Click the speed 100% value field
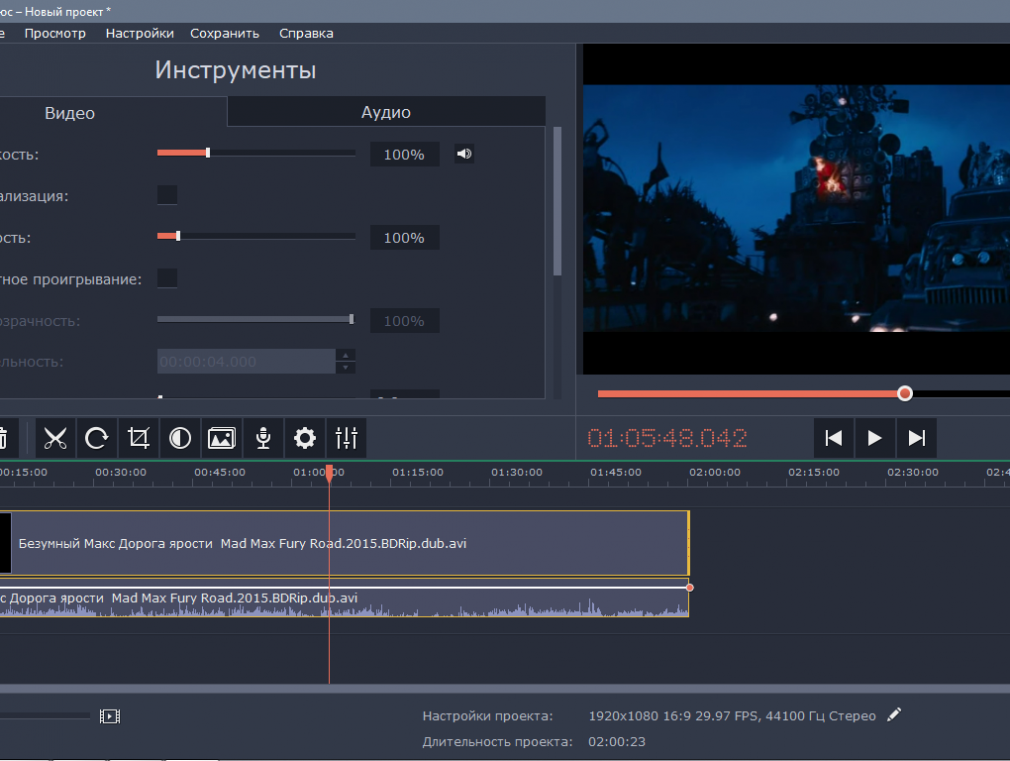Image resolution: width=1010 pixels, height=761 pixels. [405, 237]
